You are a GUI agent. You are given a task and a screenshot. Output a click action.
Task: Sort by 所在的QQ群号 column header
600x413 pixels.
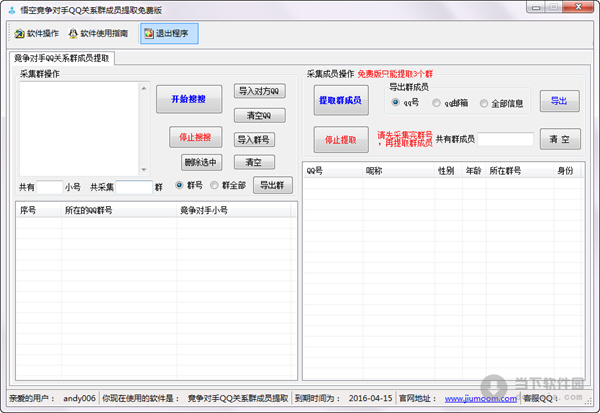point(119,210)
